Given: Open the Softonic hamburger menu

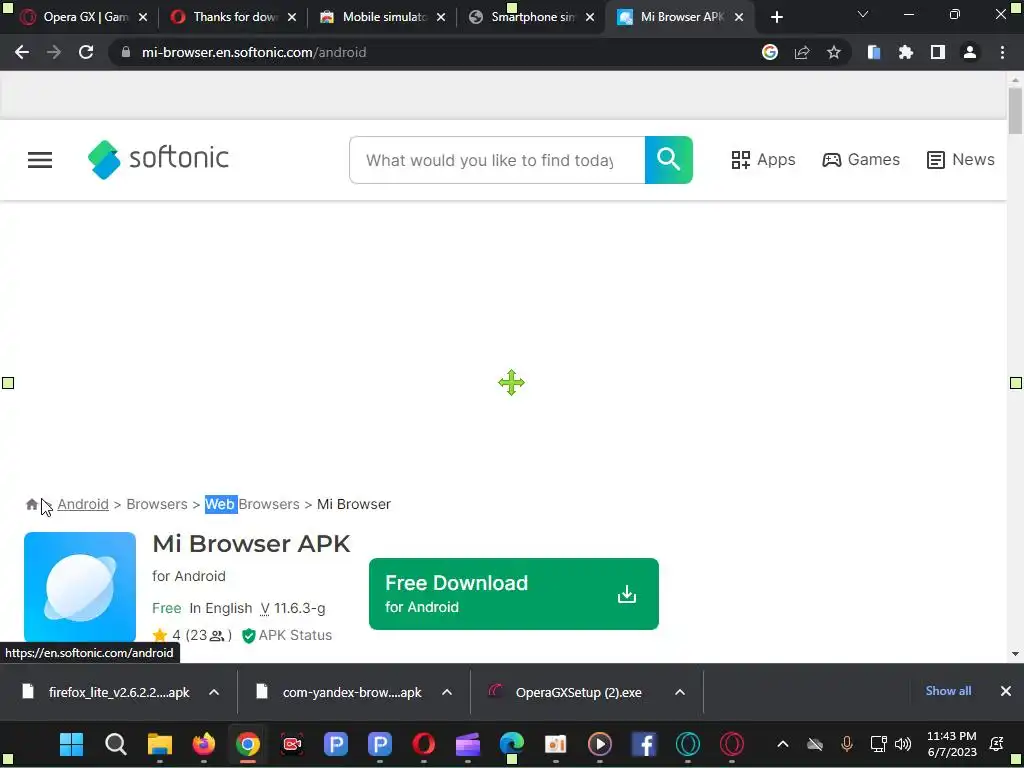Looking at the screenshot, I should pyautogui.click(x=40, y=160).
